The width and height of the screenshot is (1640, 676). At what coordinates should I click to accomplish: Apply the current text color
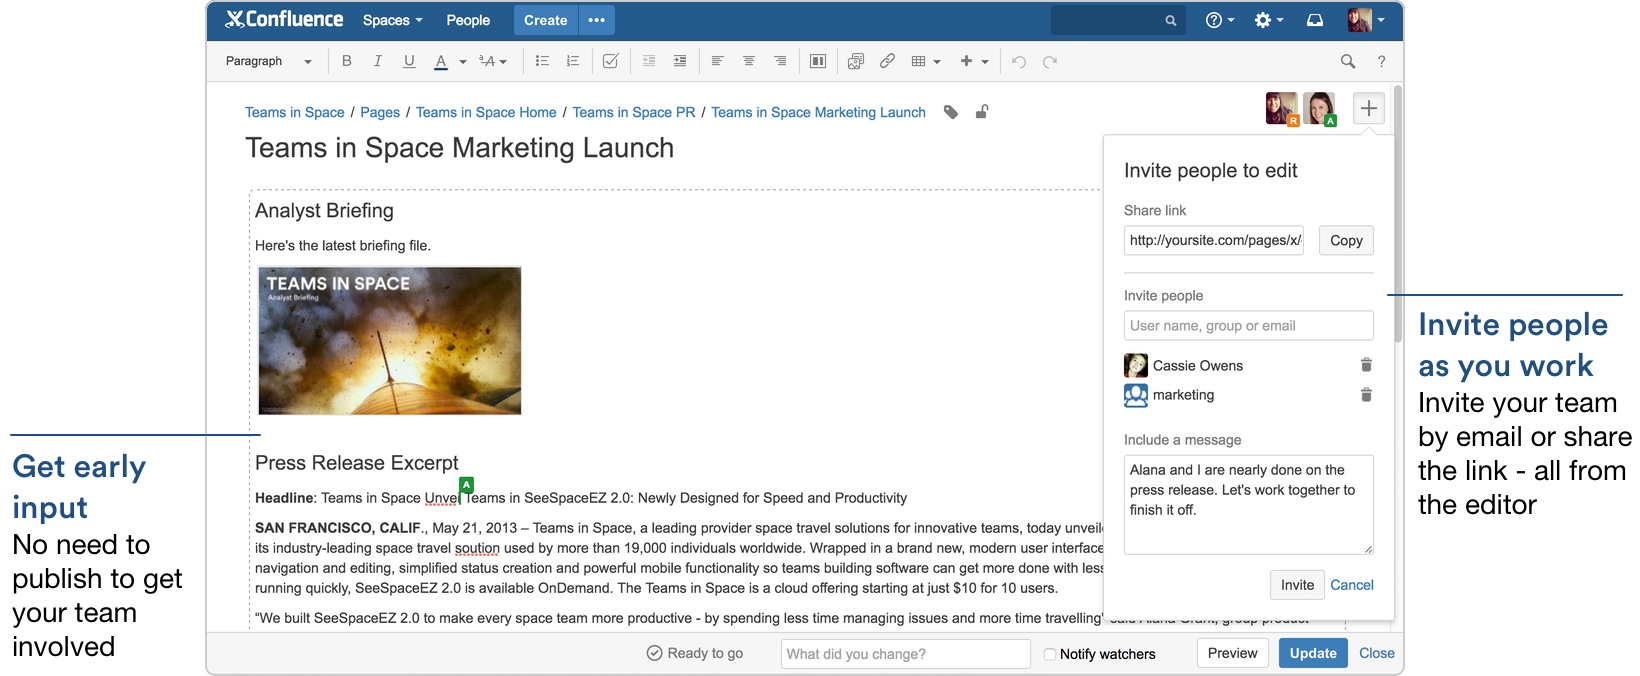(x=441, y=61)
